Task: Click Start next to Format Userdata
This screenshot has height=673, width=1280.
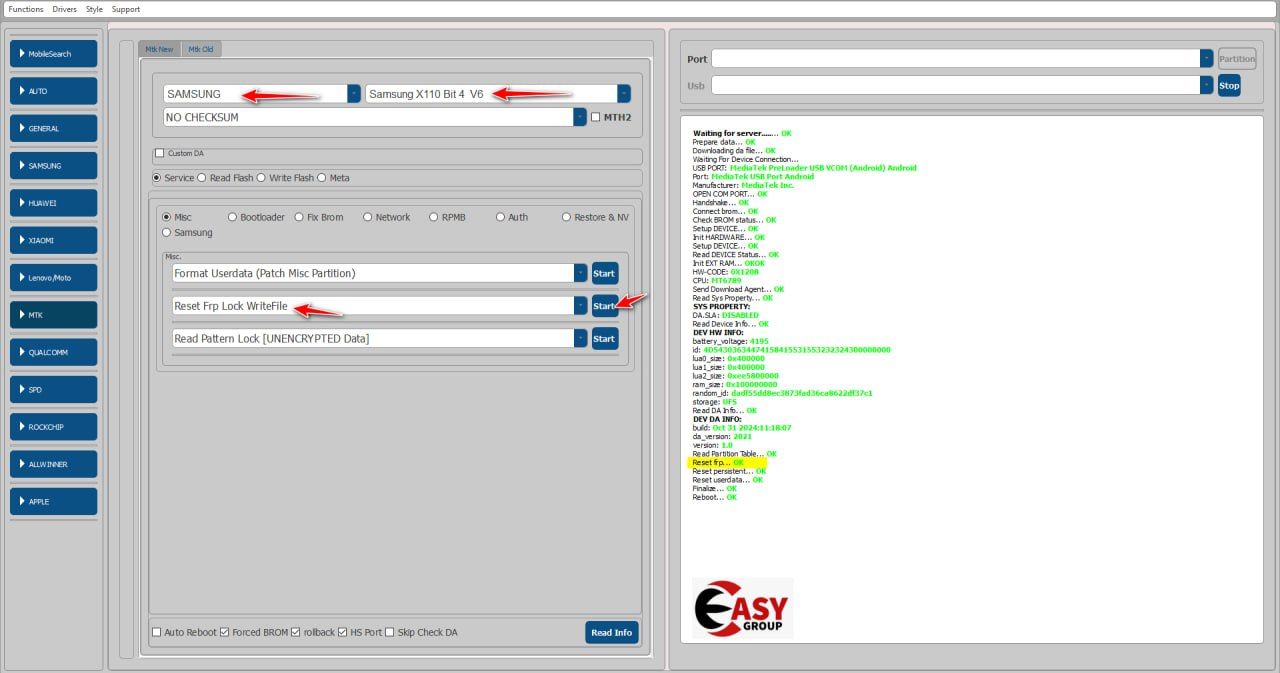Action: pyautogui.click(x=604, y=273)
